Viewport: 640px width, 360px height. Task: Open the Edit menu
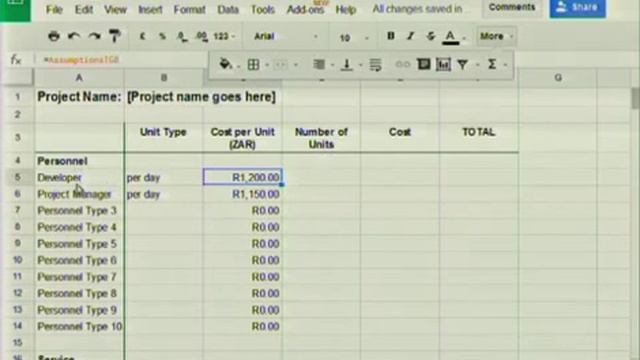(84, 9)
